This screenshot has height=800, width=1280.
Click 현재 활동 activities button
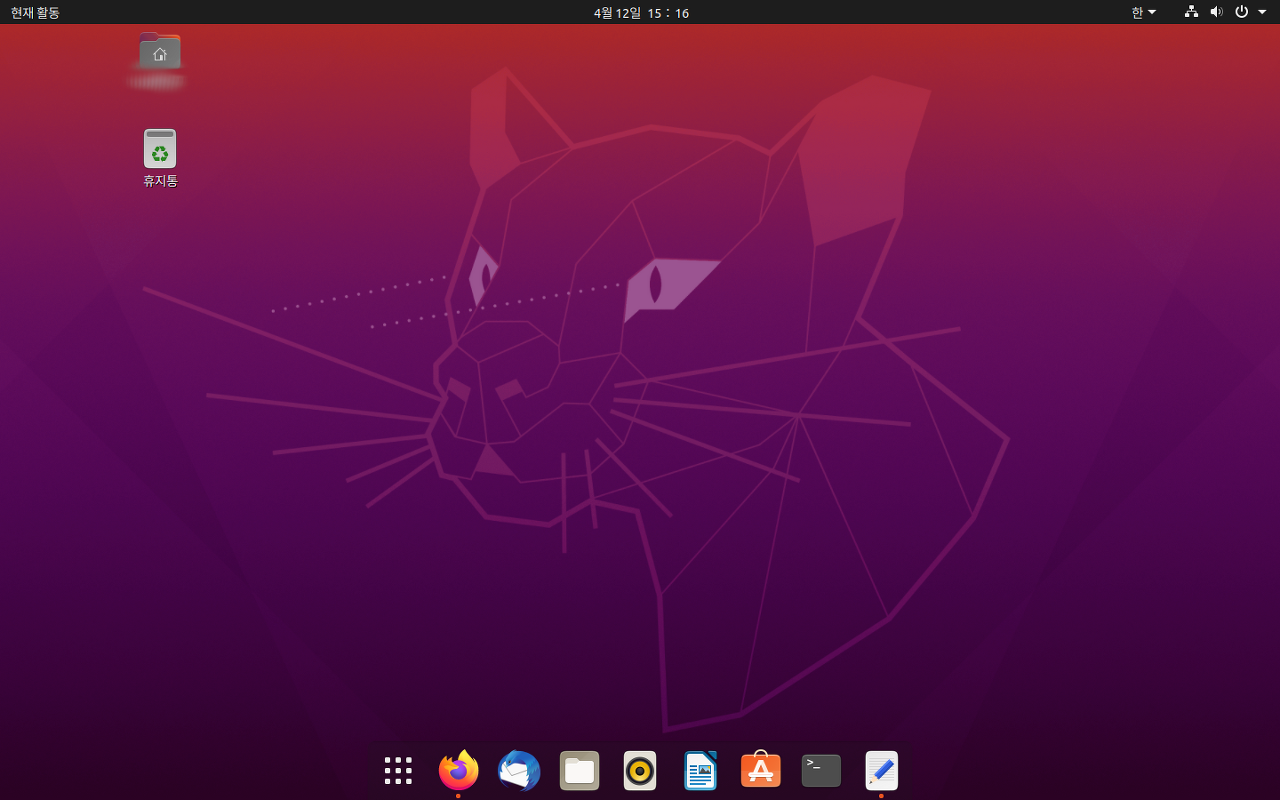(x=35, y=13)
